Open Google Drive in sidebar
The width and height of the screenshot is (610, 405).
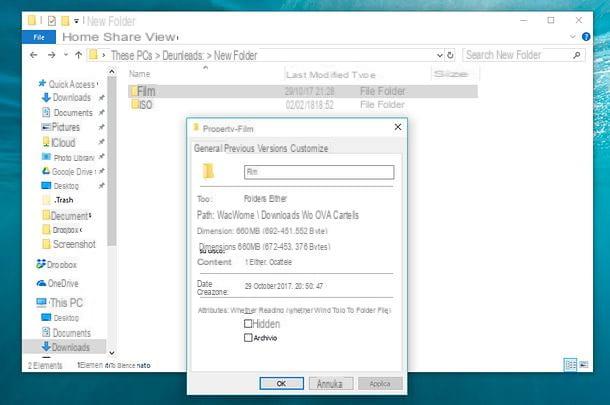click(72, 172)
